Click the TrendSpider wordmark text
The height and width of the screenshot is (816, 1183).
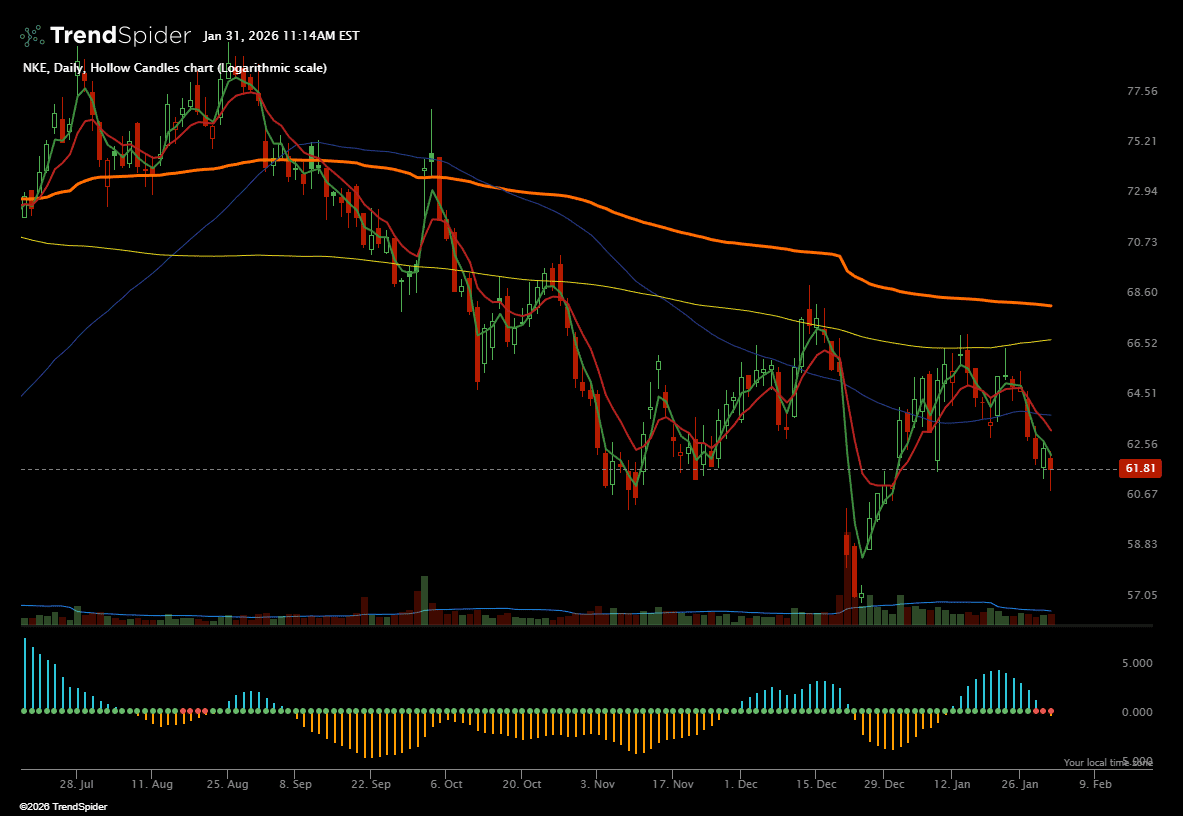coord(119,36)
